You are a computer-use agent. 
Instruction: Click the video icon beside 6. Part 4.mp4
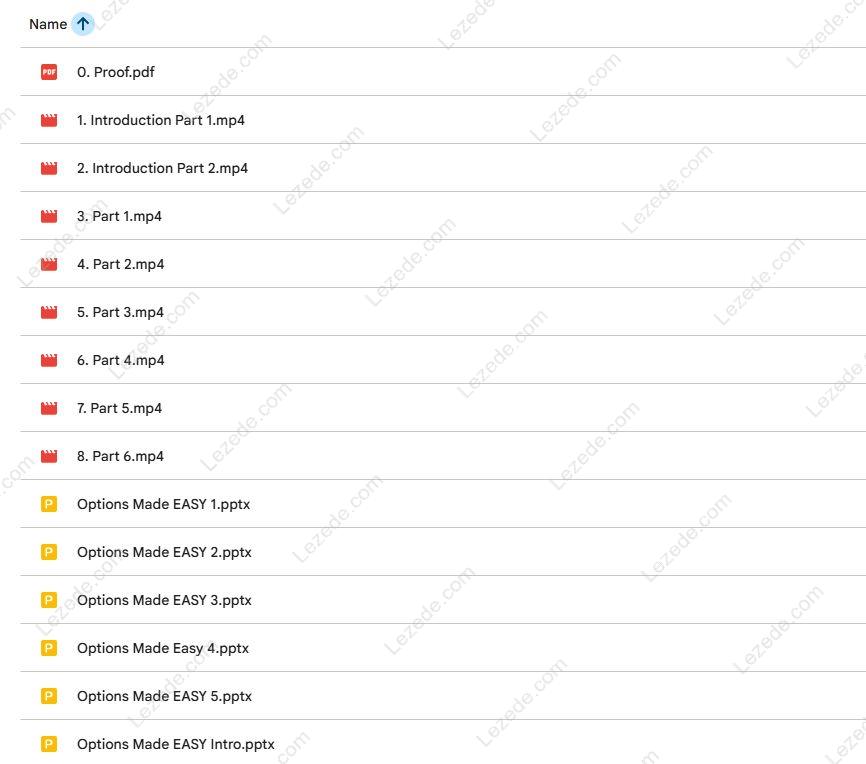tap(49, 360)
